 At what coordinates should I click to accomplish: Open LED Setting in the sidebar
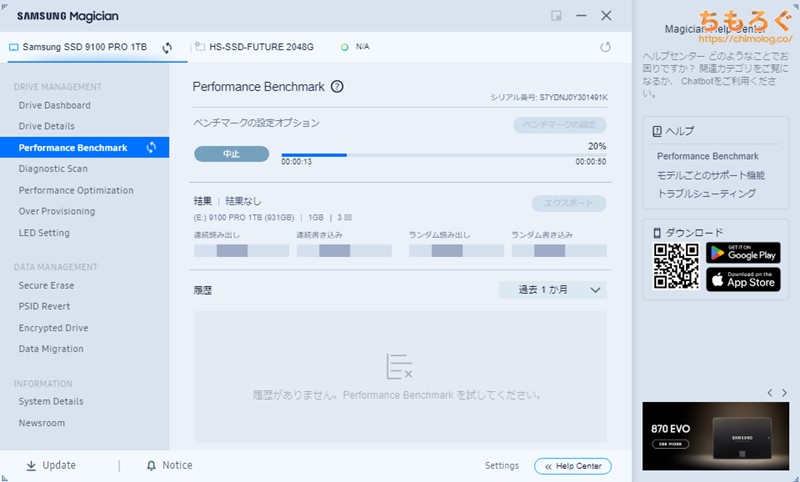(x=44, y=233)
